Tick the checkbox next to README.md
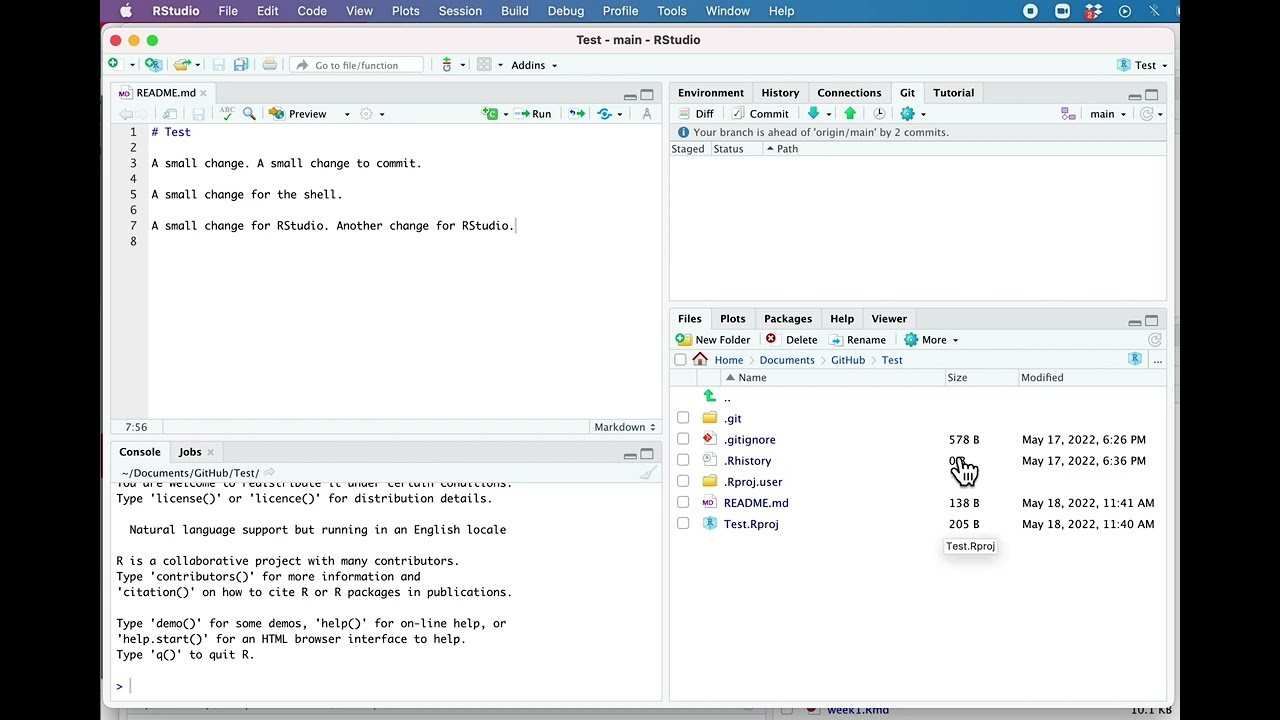The width and height of the screenshot is (1280, 720). (x=683, y=502)
